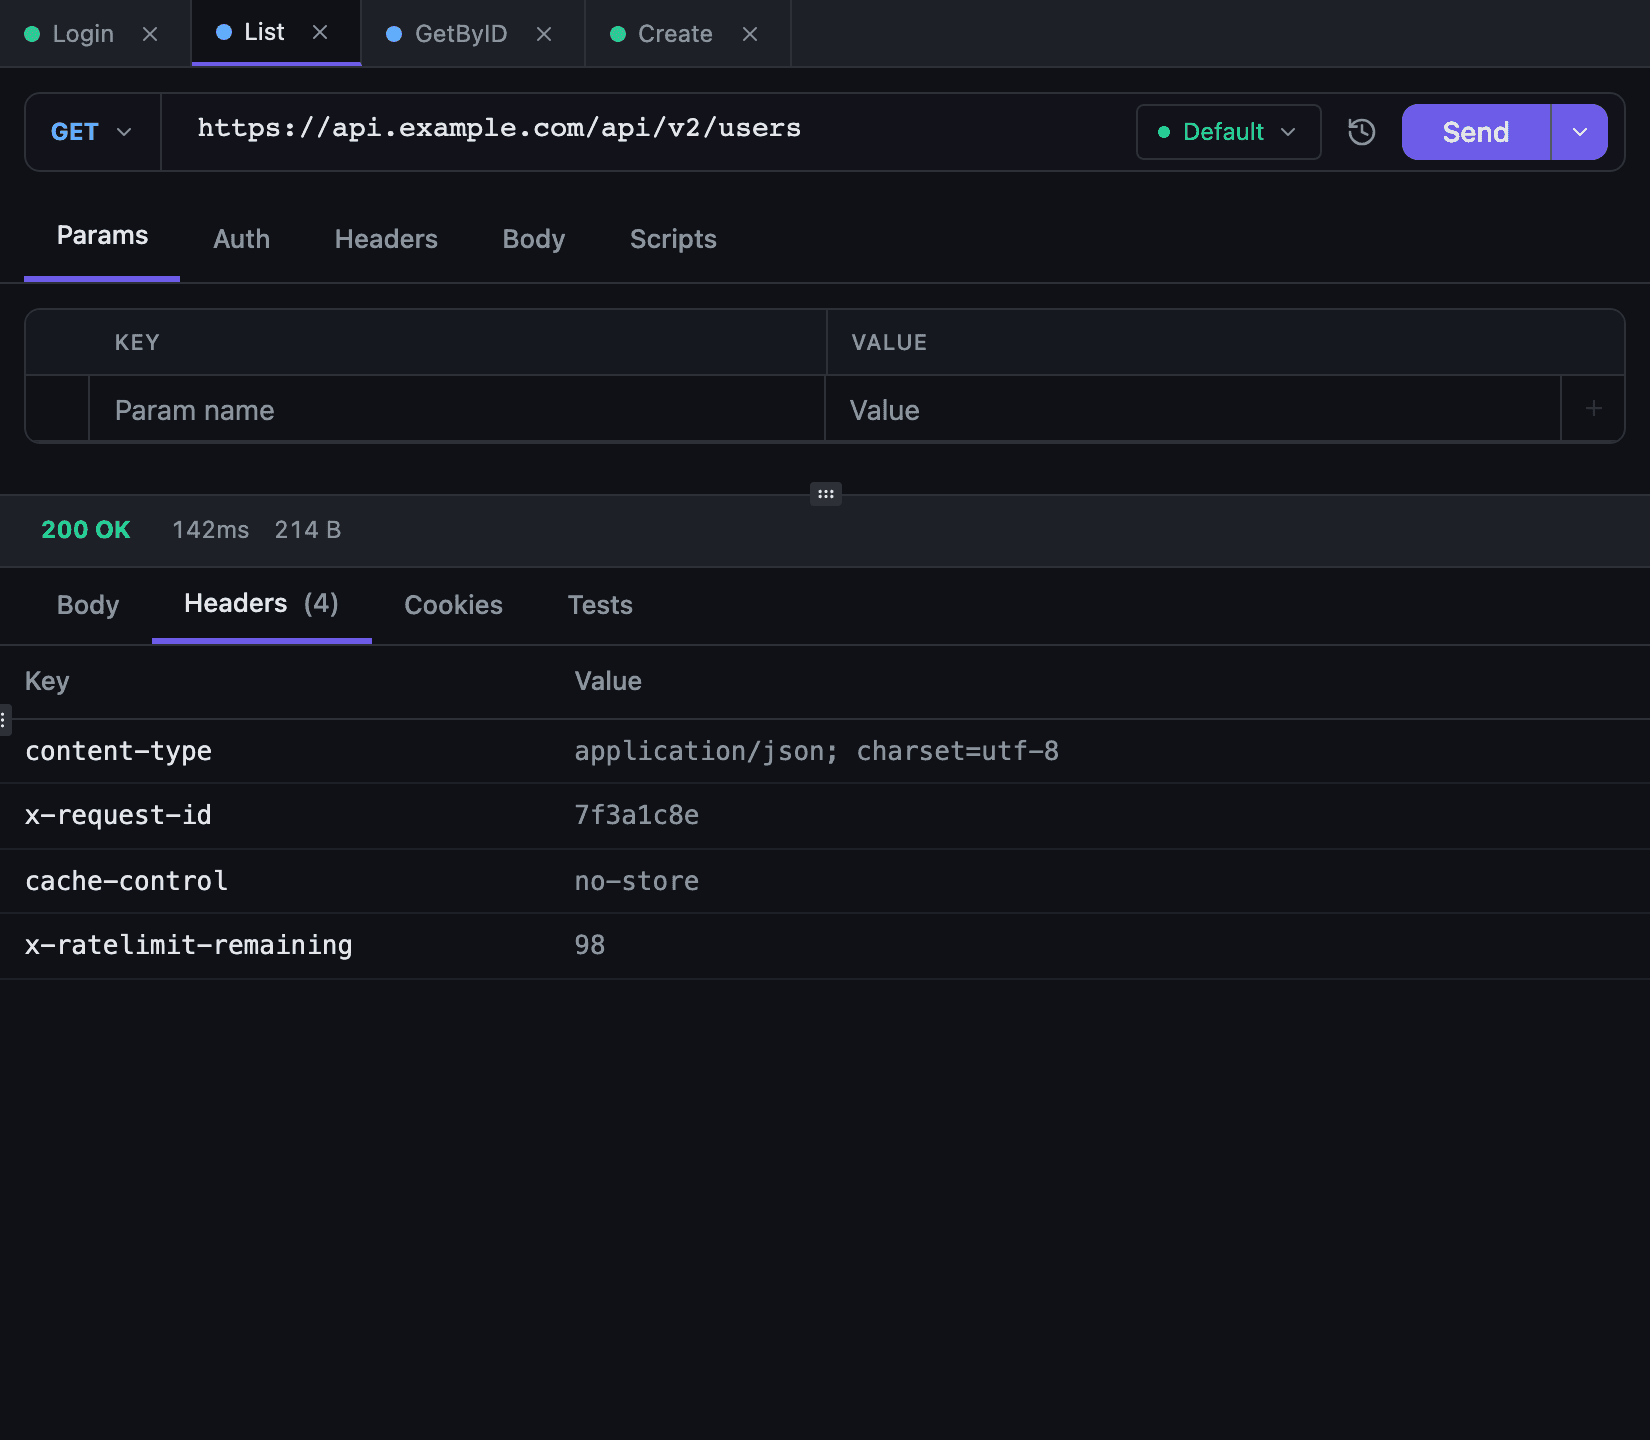
Task: Add a new param row
Action: (x=1594, y=408)
